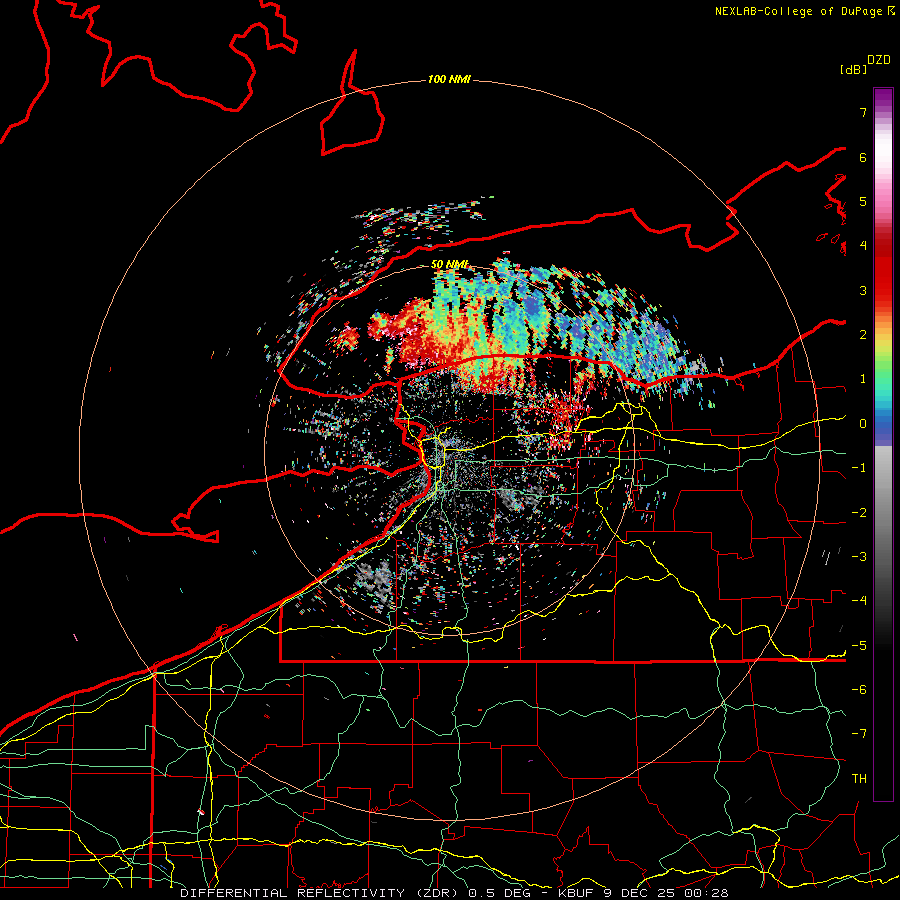Click the [dB] units label
The height and width of the screenshot is (900, 900).
point(854,69)
